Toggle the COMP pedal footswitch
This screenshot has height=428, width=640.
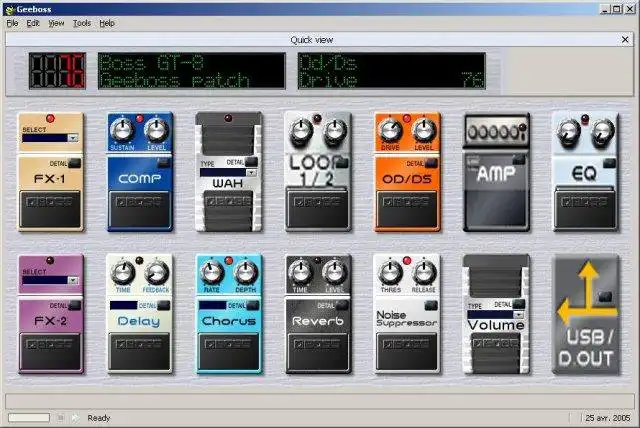tap(139, 209)
